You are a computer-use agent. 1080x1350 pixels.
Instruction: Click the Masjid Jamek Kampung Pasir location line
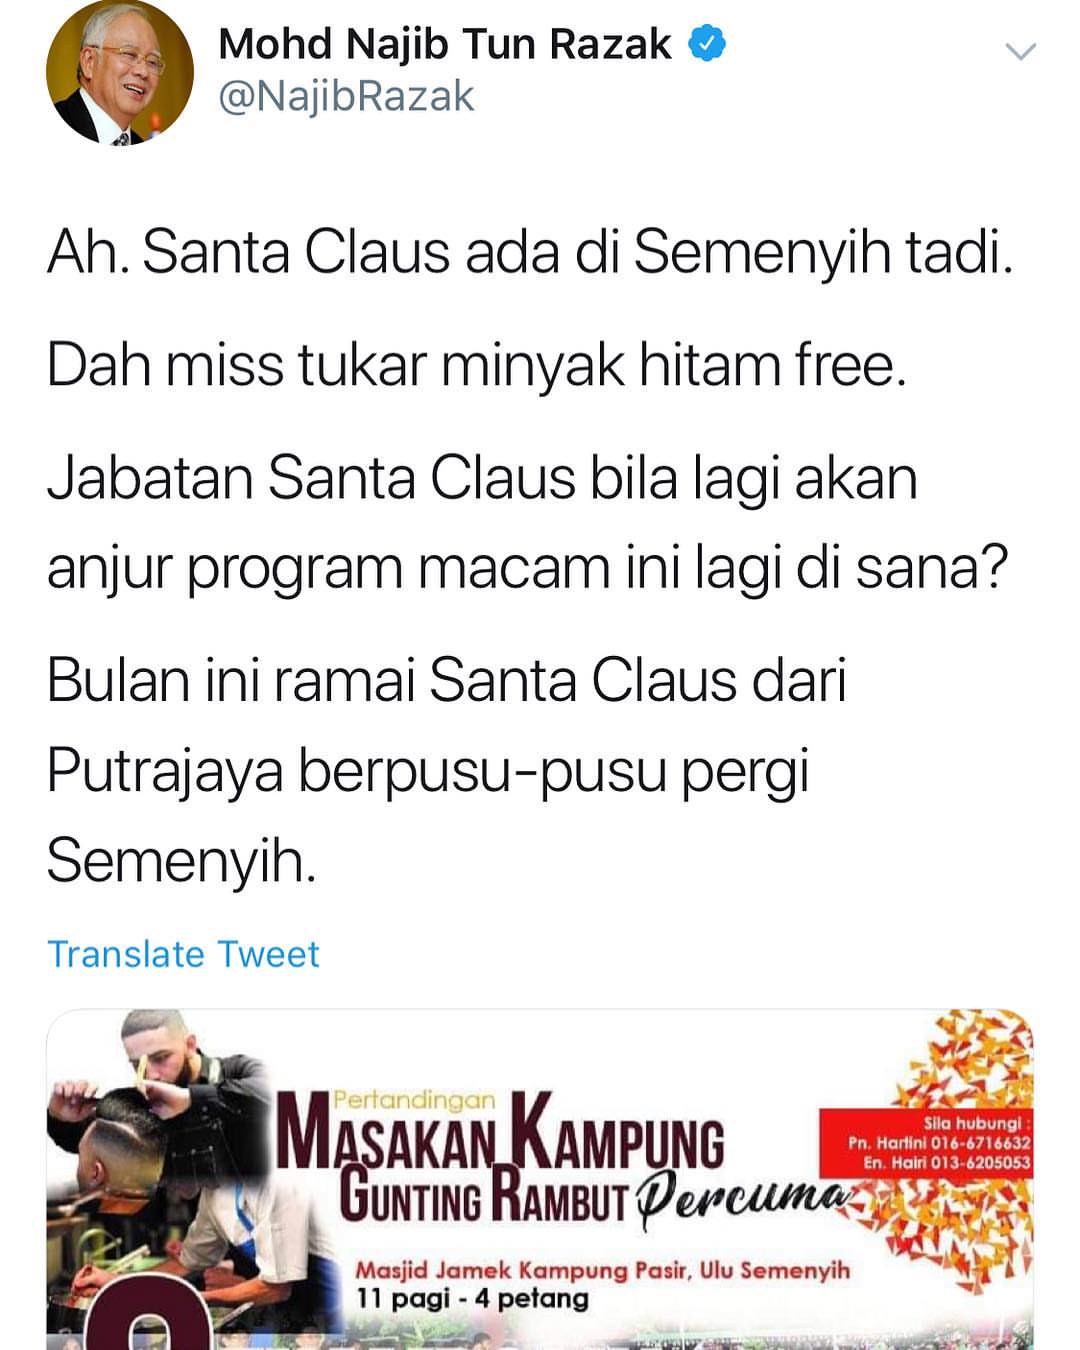[603, 1270]
